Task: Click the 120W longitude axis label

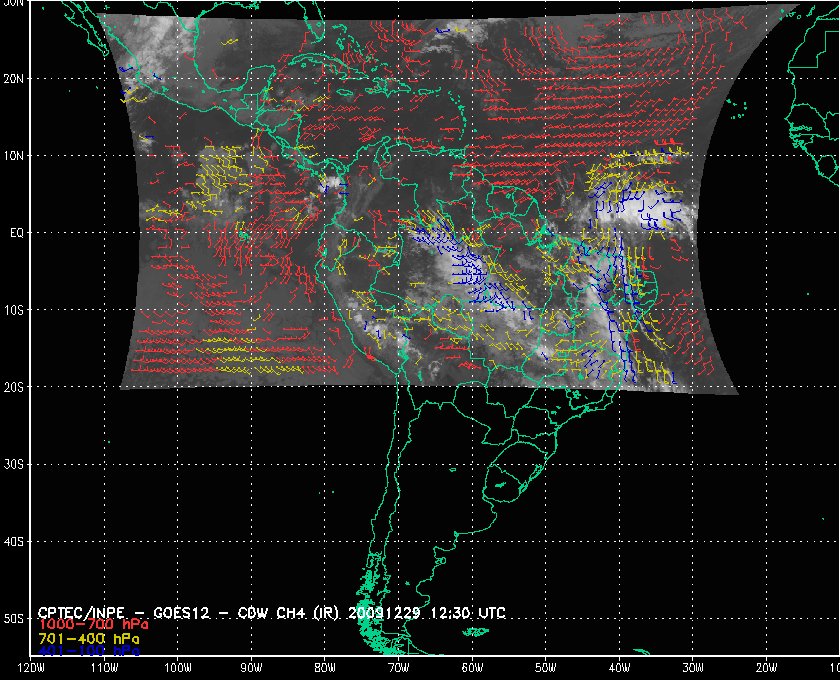Action: [x=31, y=669]
